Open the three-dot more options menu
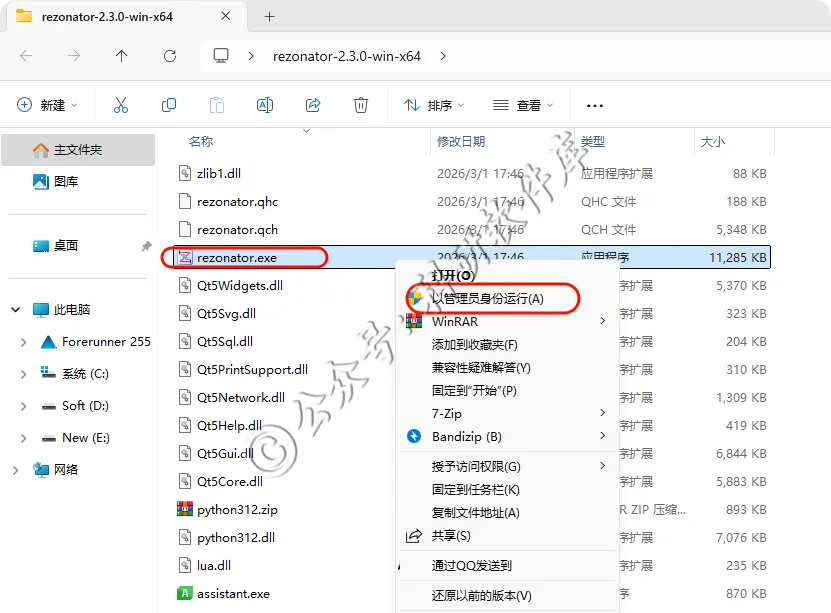The height and width of the screenshot is (613, 831). point(595,105)
